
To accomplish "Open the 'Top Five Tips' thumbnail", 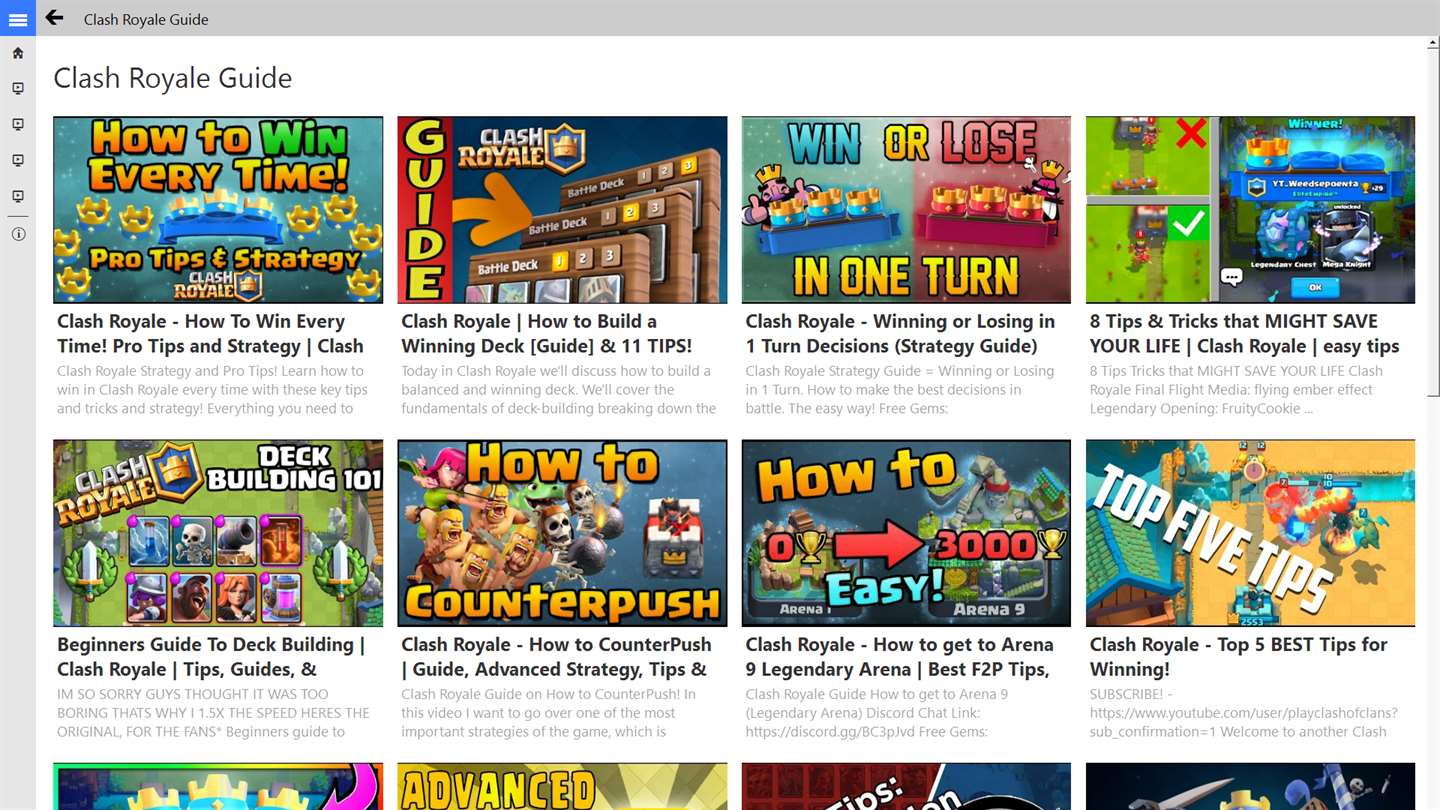I will pyautogui.click(x=1250, y=533).
